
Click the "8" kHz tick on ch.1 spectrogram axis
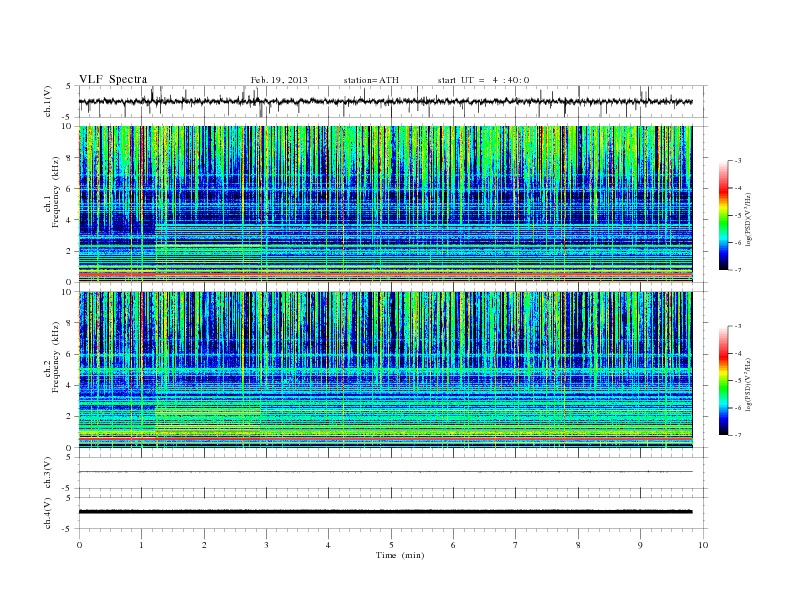coord(69,158)
